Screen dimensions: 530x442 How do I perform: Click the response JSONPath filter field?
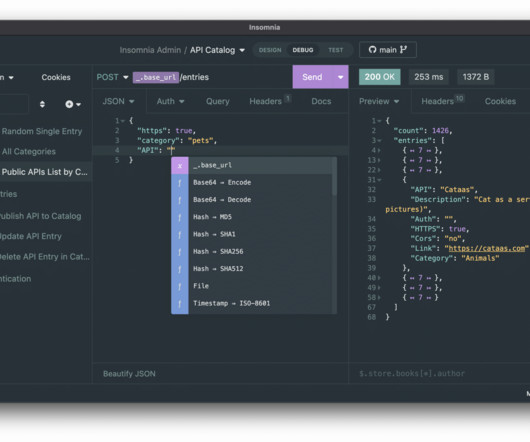[439, 373]
